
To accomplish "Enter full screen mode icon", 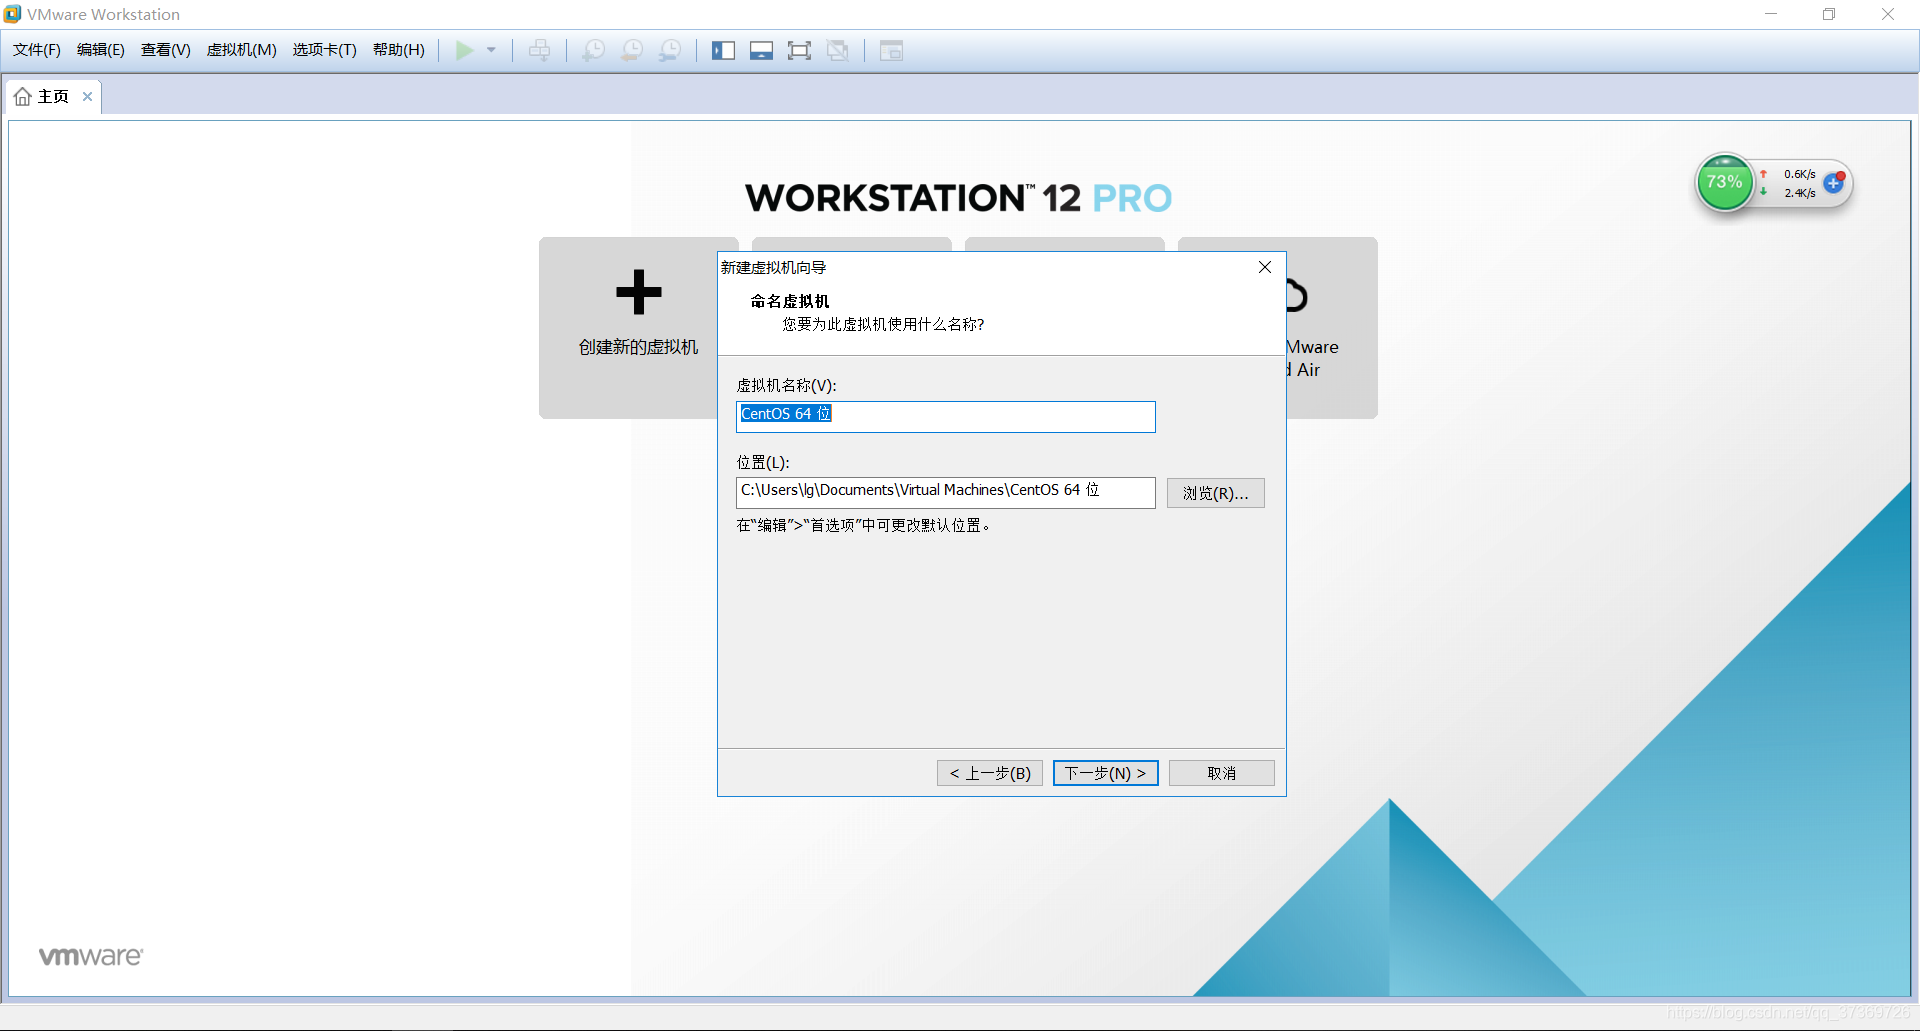I will (799, 50).
